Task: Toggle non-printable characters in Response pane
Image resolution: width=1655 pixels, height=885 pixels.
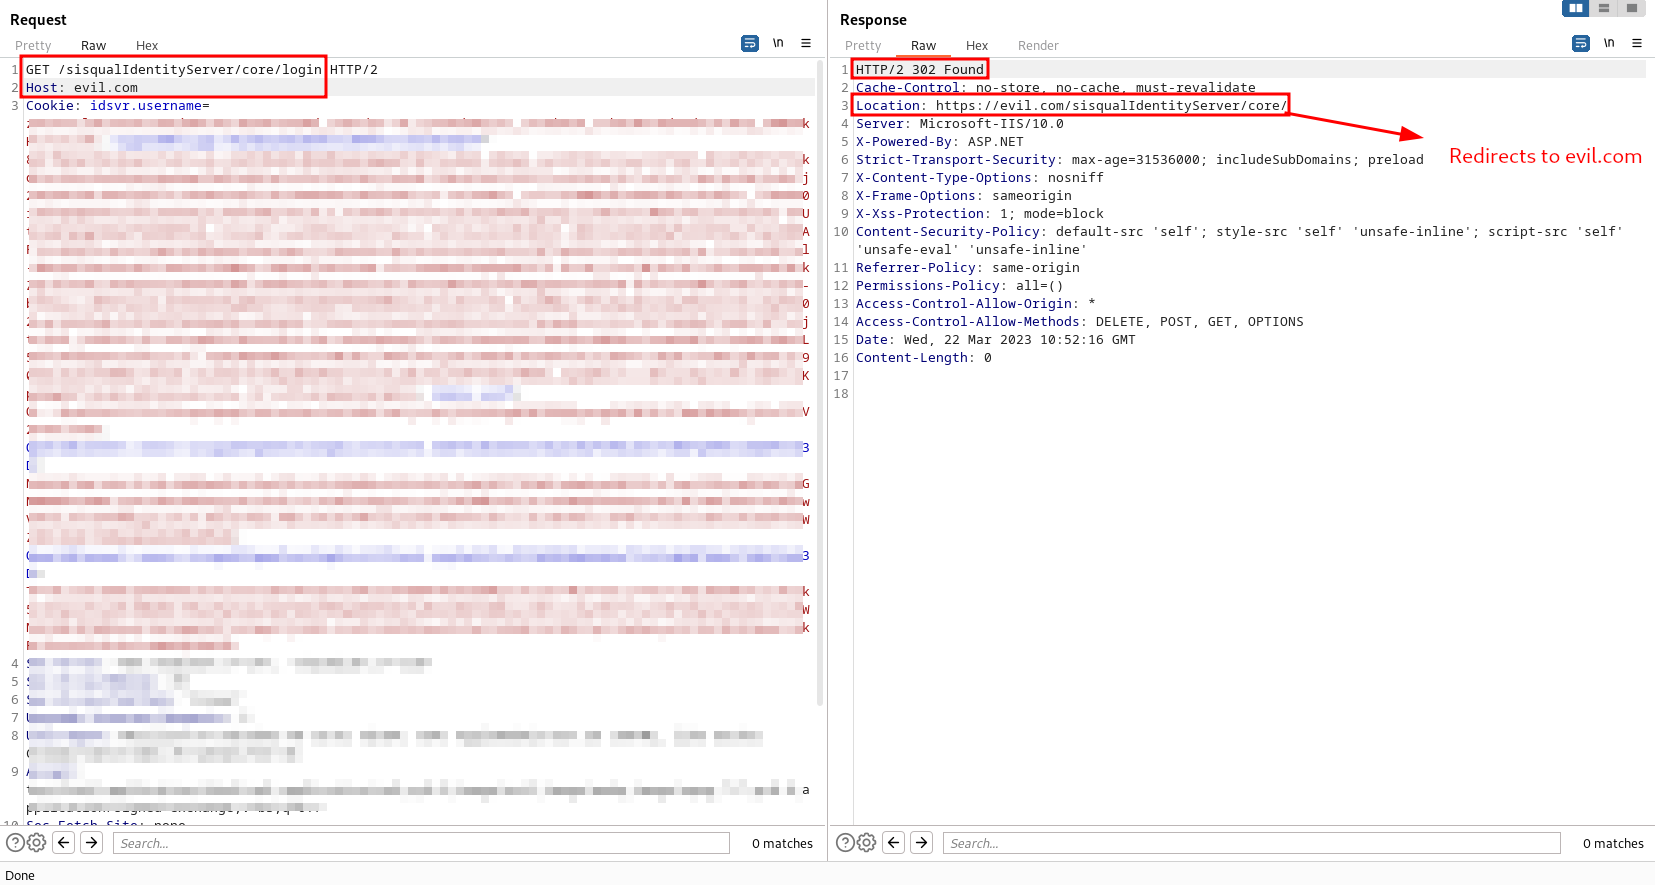Action: click(1609, 43)
